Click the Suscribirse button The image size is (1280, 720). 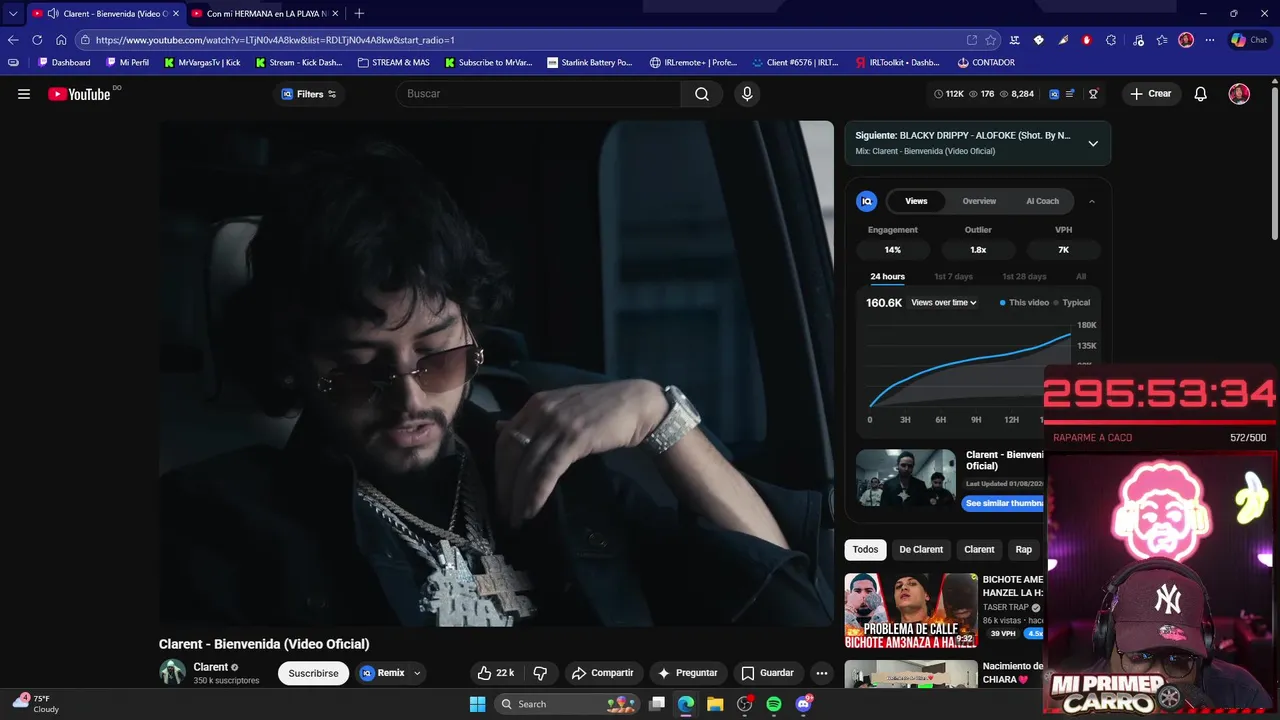click(x=313, y=673)
